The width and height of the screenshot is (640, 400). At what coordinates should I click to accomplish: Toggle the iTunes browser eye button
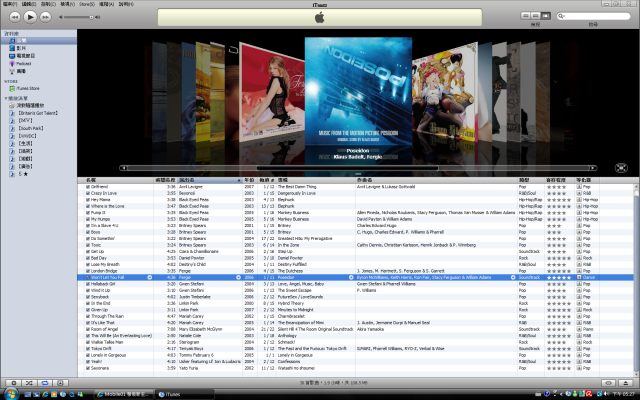[x=608, y=383]
